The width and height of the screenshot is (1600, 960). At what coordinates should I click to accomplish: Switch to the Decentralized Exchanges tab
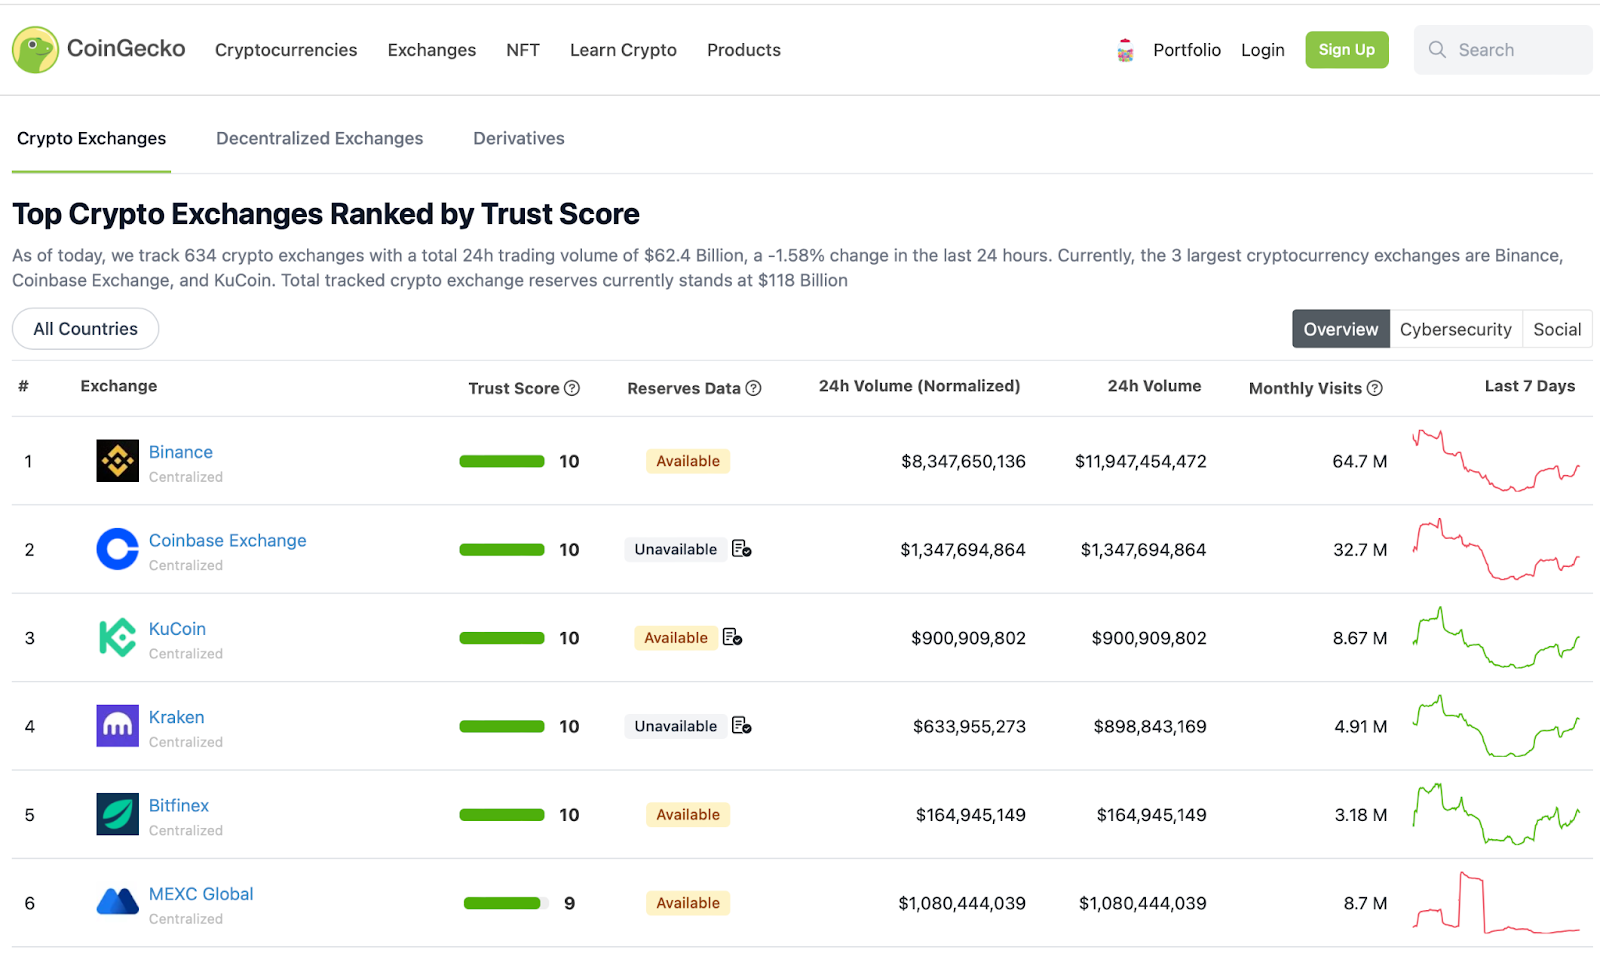[319, 138]
